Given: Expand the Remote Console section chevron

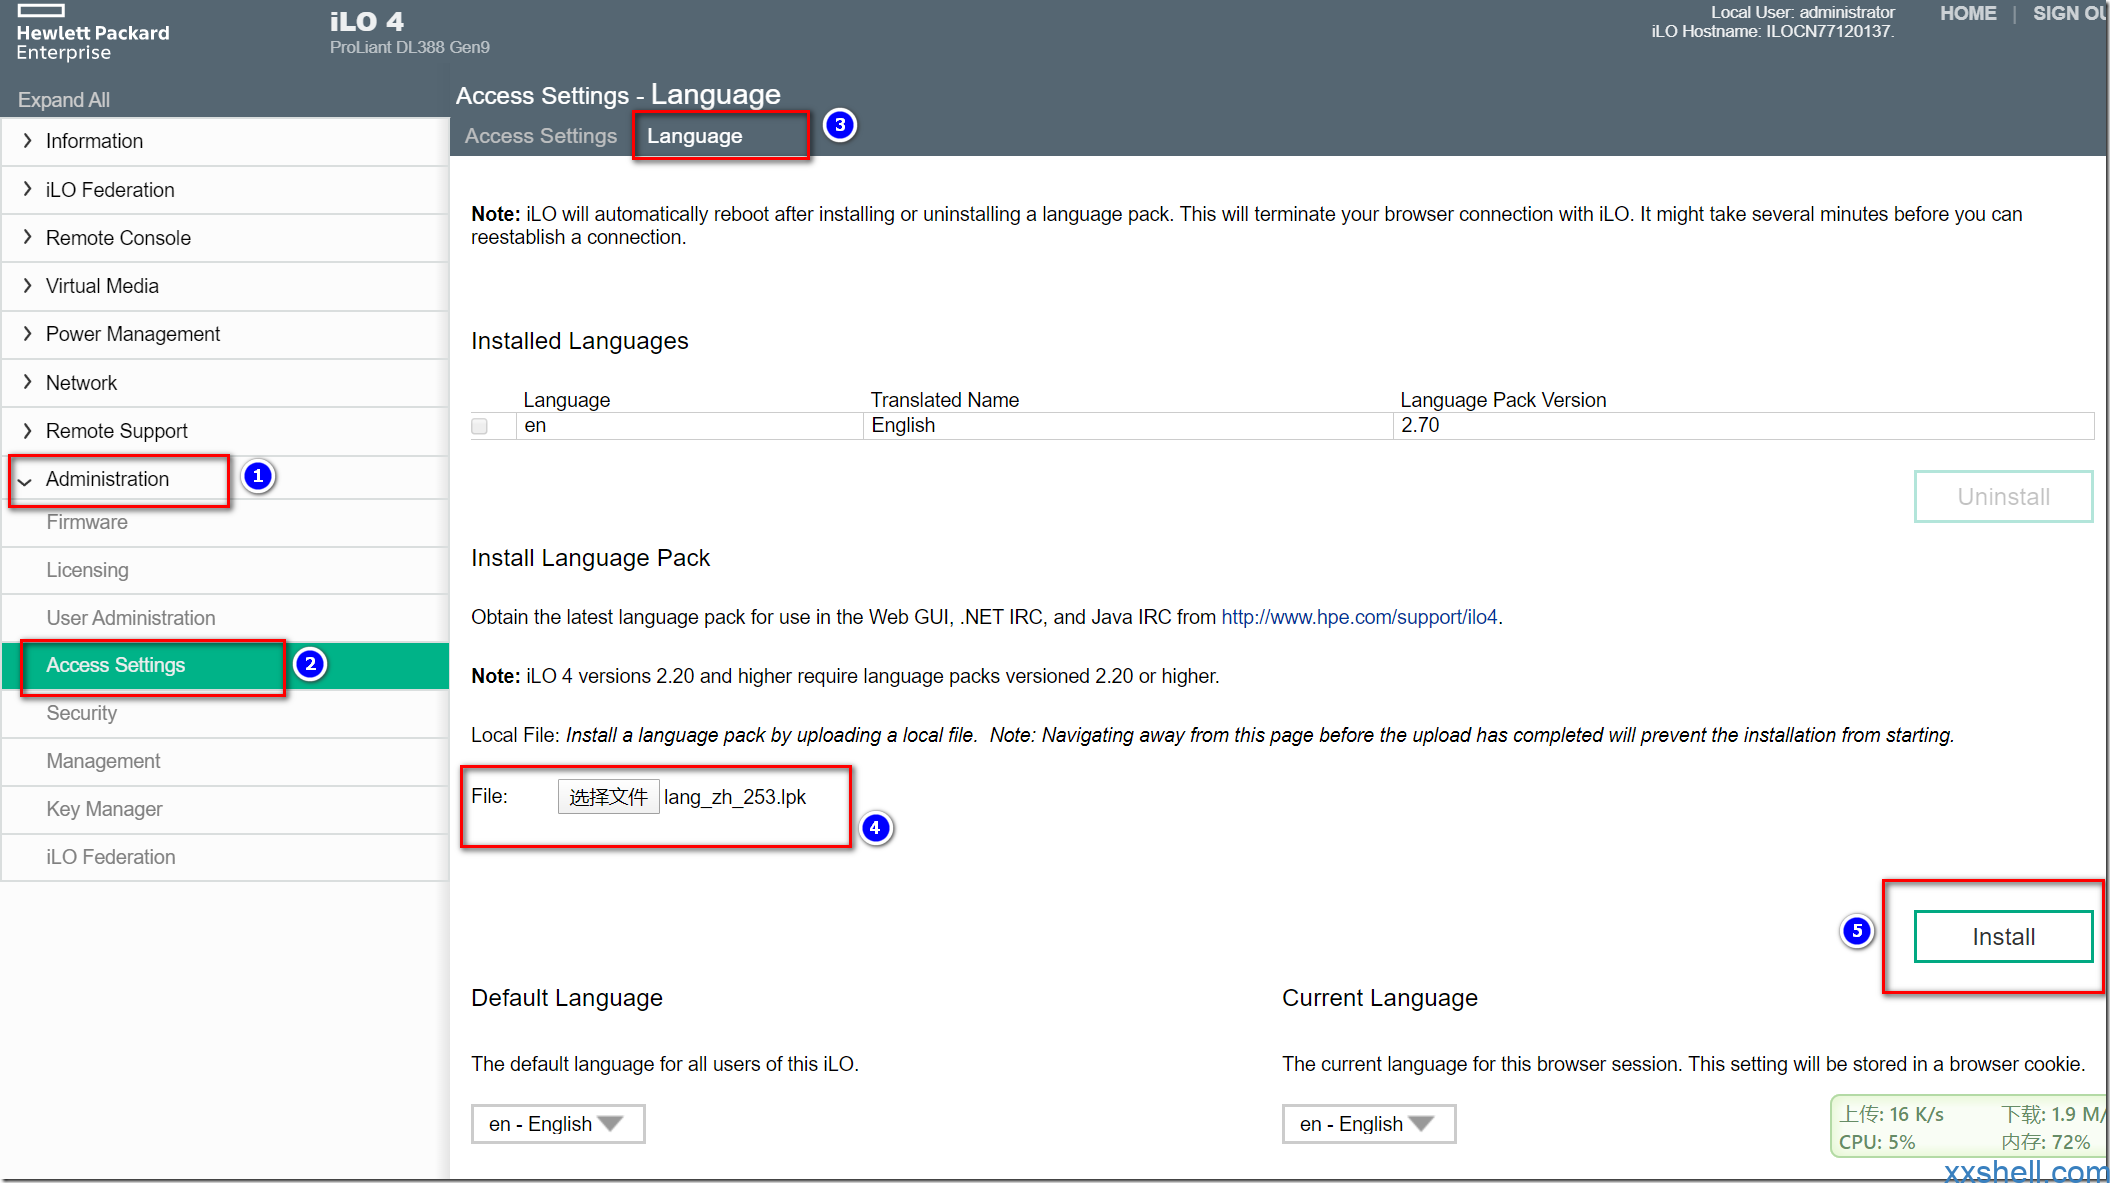Looking at the screenshot, I should 27,237.
